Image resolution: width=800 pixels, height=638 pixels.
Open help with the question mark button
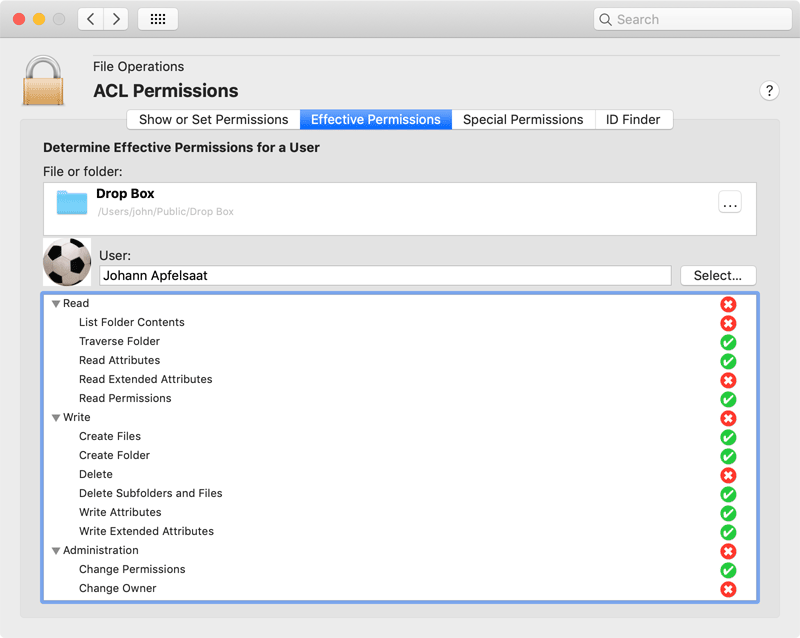coord(769,91)
